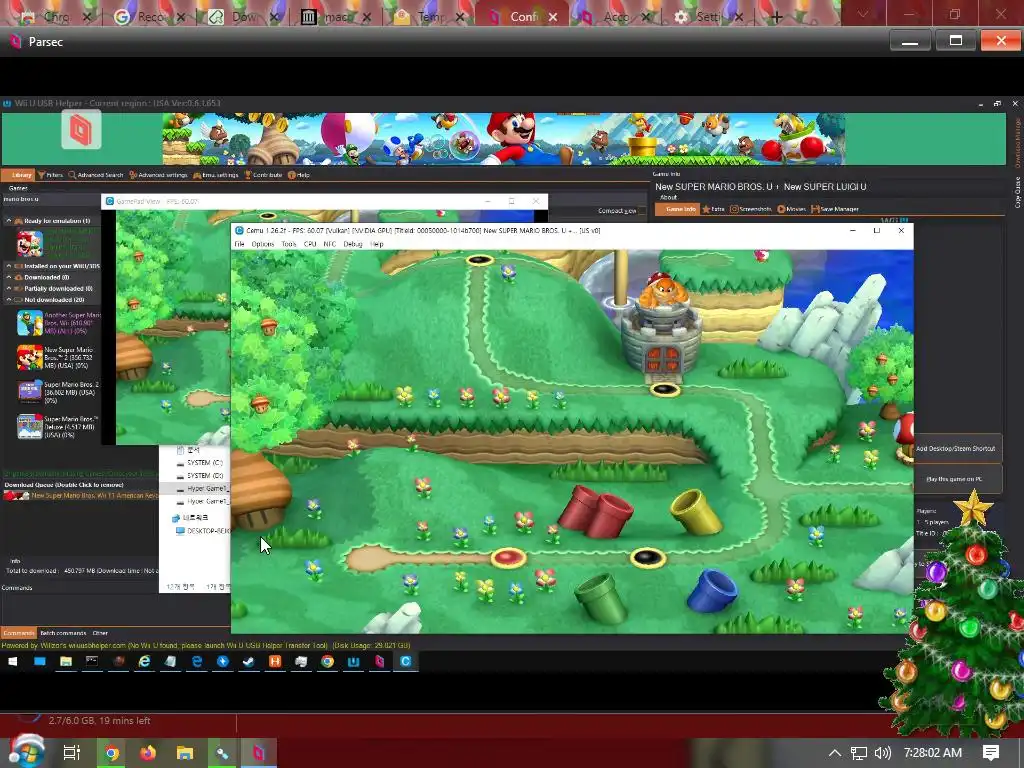Select 'SYSTEM (D:)' drive in explorer tree
This screenshot has width=1024, height=768.
pos(200,475)
